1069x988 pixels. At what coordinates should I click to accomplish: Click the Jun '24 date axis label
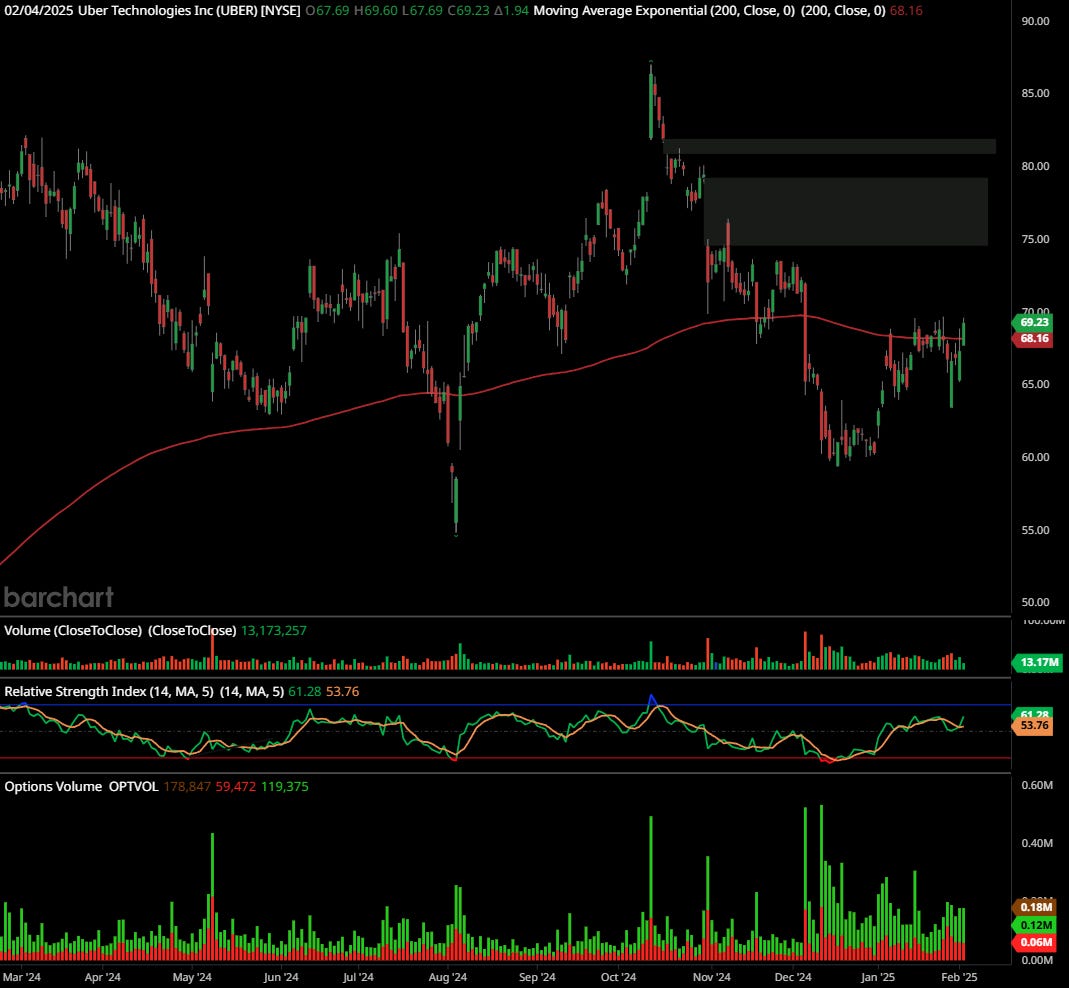tap(281, 977)
